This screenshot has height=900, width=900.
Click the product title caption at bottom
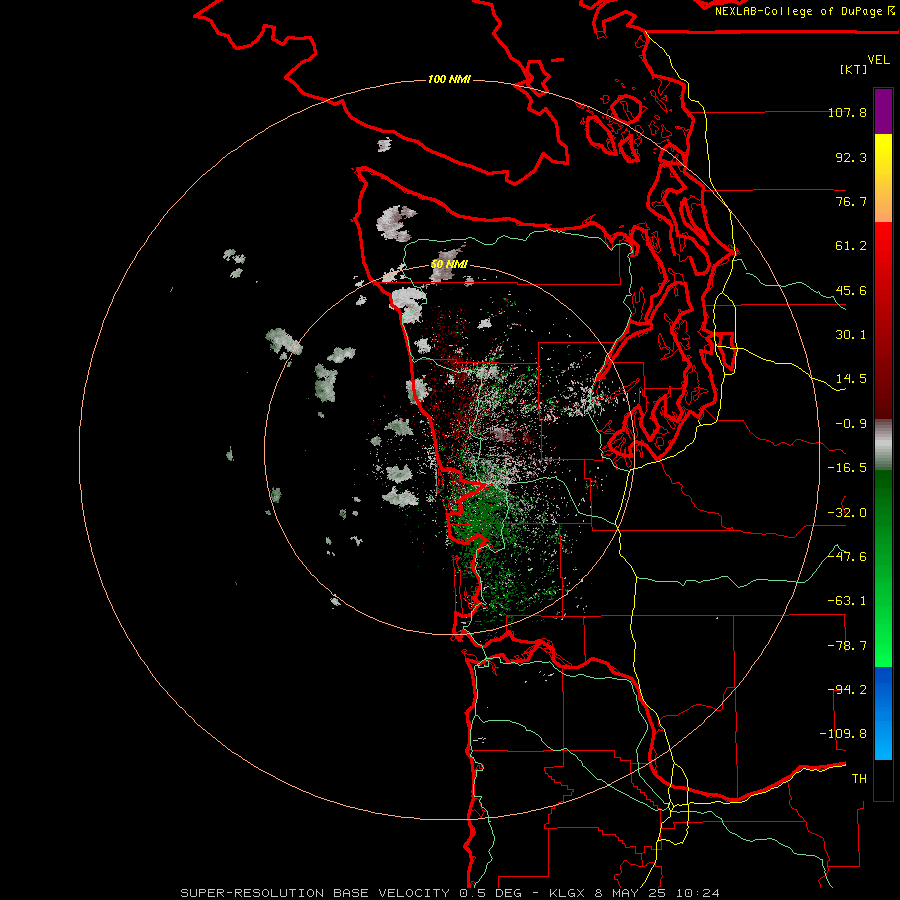(450, 893)
